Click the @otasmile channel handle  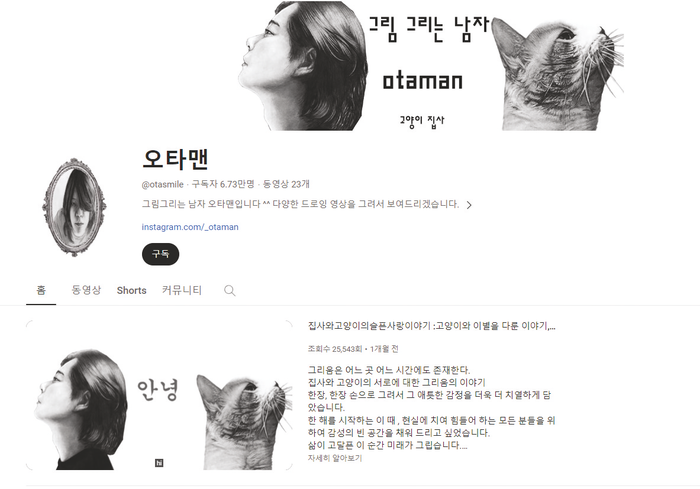[162, 184]
